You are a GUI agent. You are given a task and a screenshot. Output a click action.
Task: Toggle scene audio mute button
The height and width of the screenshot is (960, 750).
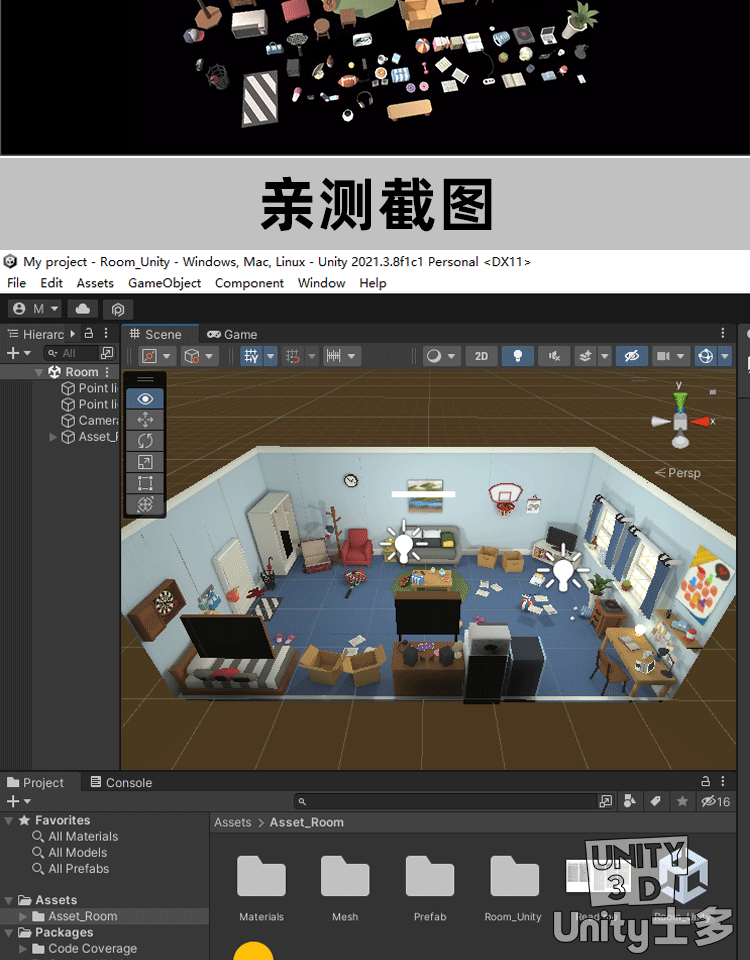[x=553, y=356]
